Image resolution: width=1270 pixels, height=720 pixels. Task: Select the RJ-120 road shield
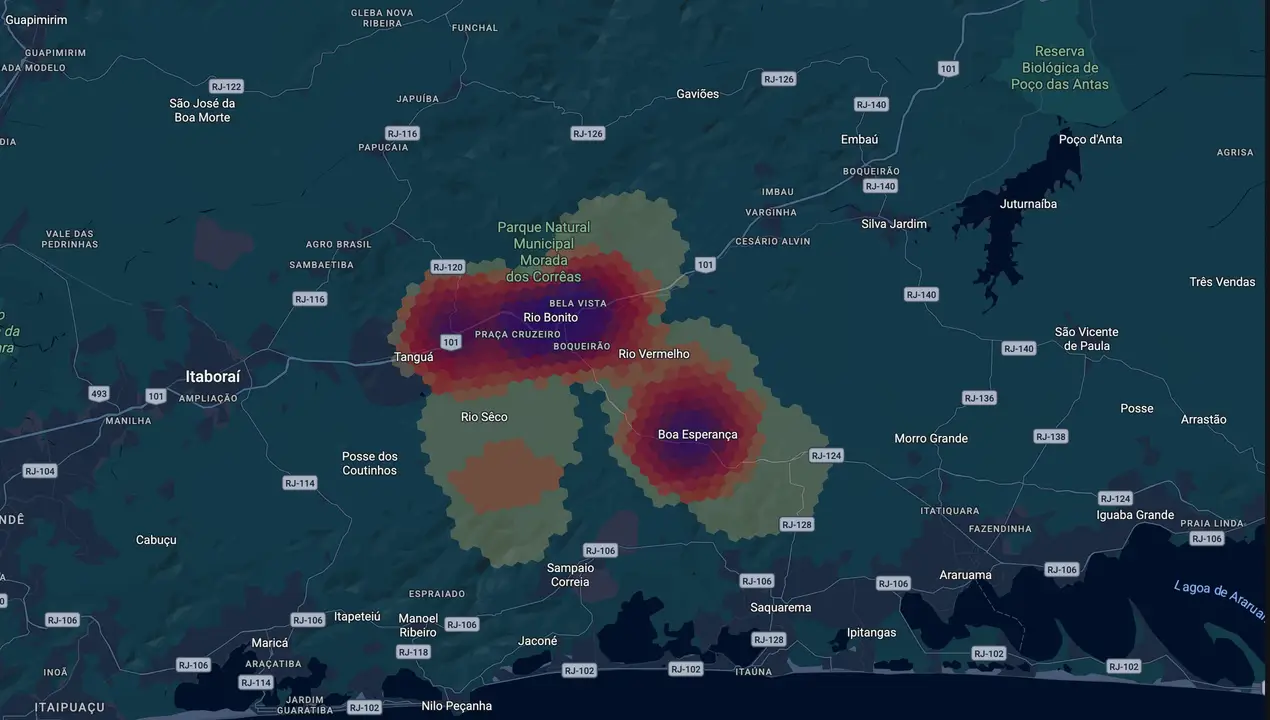[448, 267]
